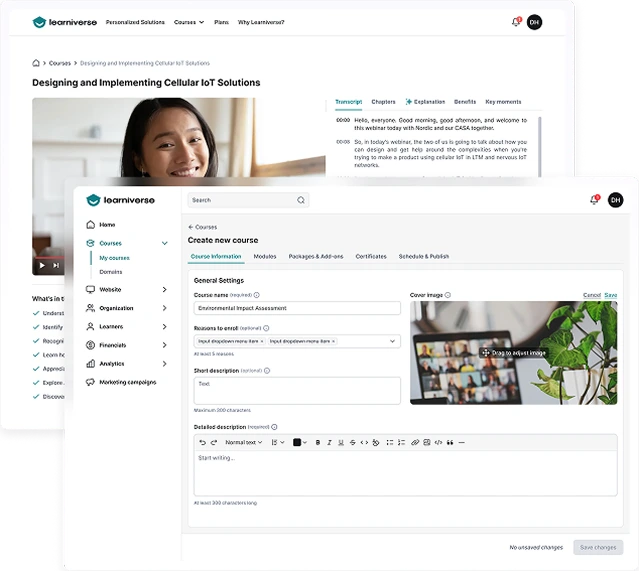639x571 pixels.
Task: Apply strikethrough formatting in editor
Action: click(353, 442)
